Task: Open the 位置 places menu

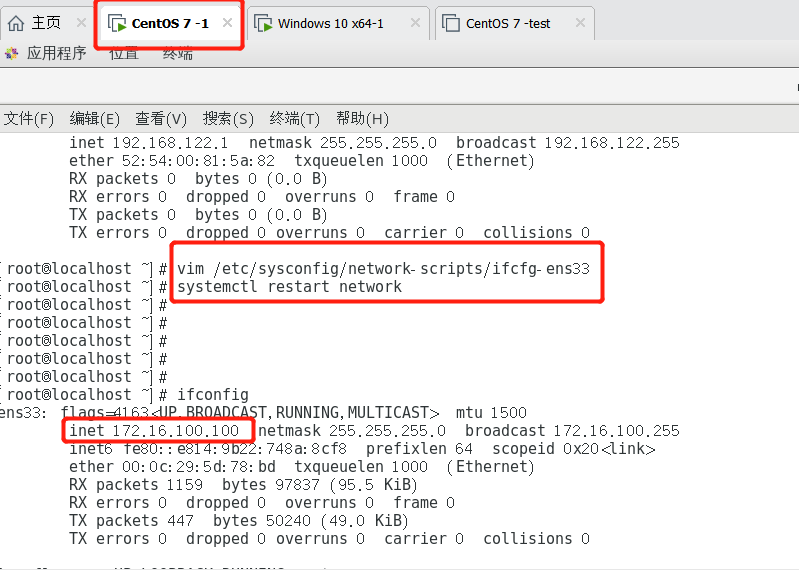Action: pyautogui.click(x=124, y=53)
